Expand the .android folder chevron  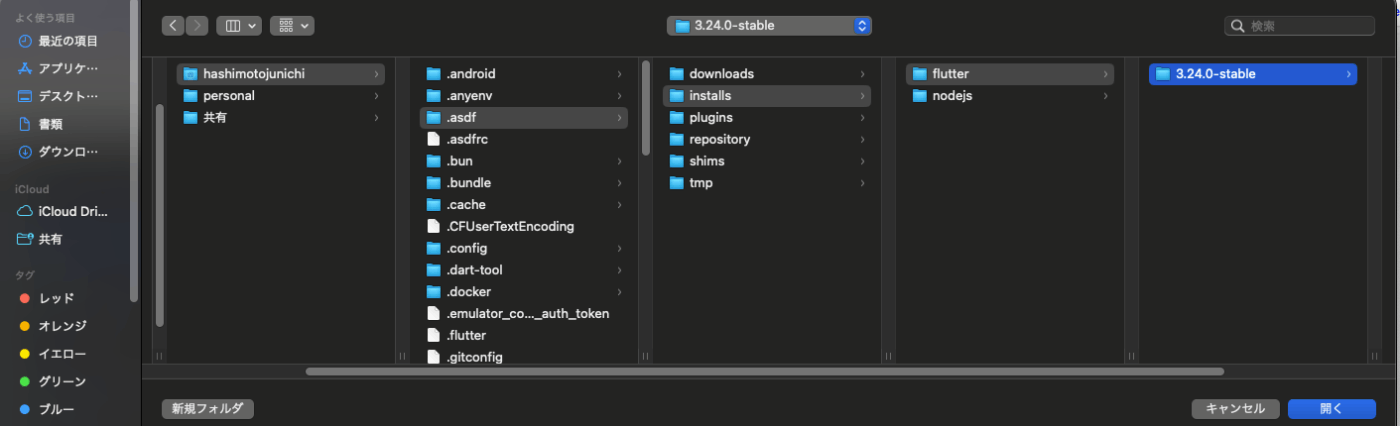click(x=619, y=74)
